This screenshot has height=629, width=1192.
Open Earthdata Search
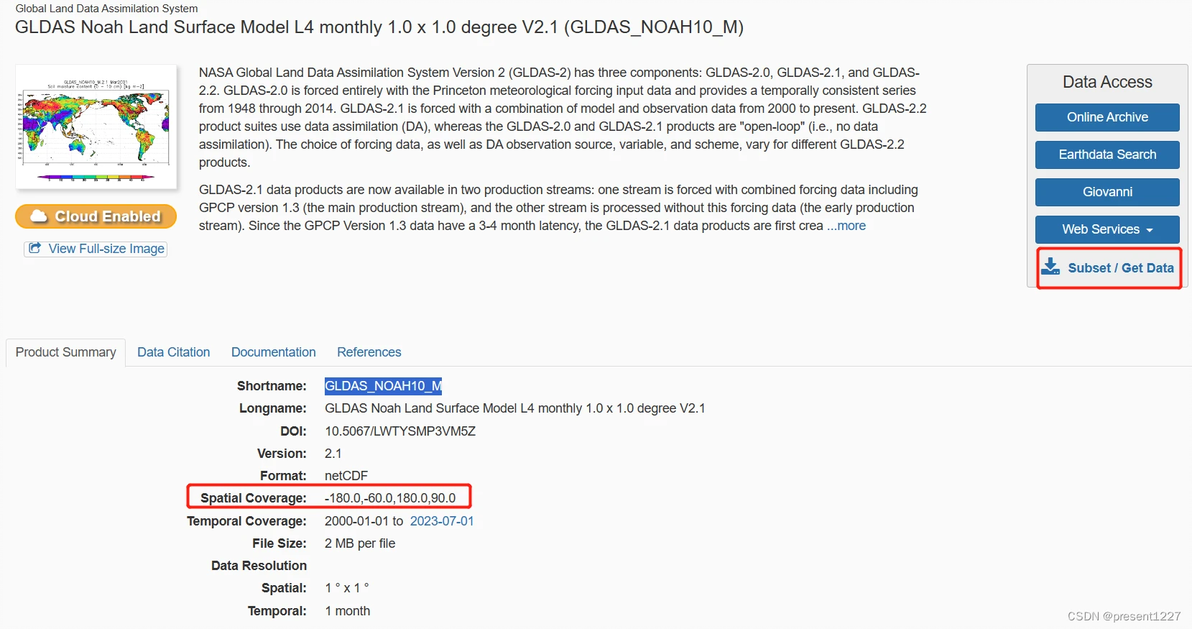[1107, 154]
